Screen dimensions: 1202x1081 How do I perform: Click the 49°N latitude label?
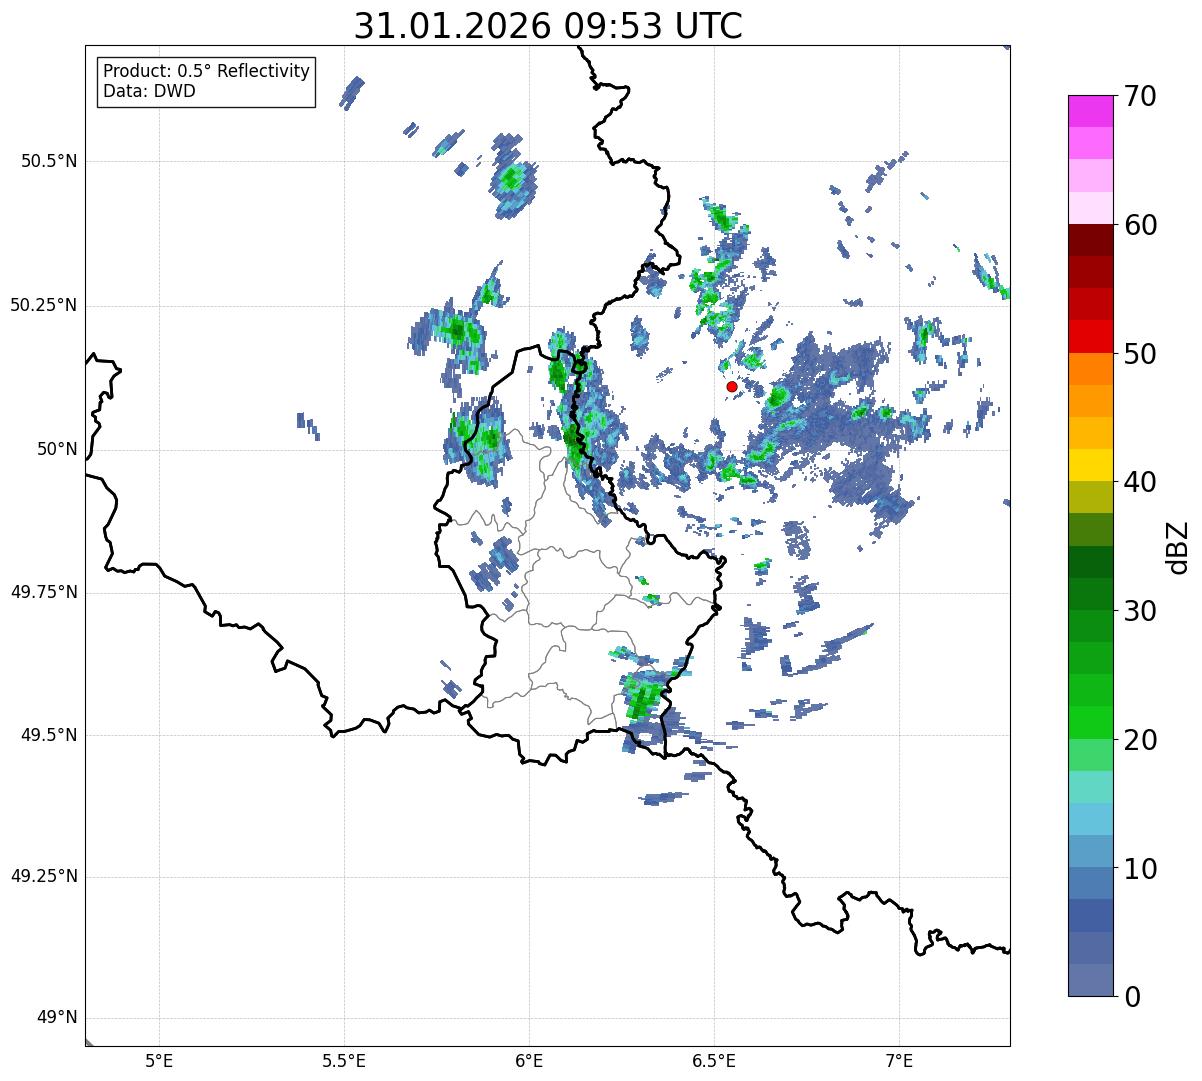click(57, 1018)
